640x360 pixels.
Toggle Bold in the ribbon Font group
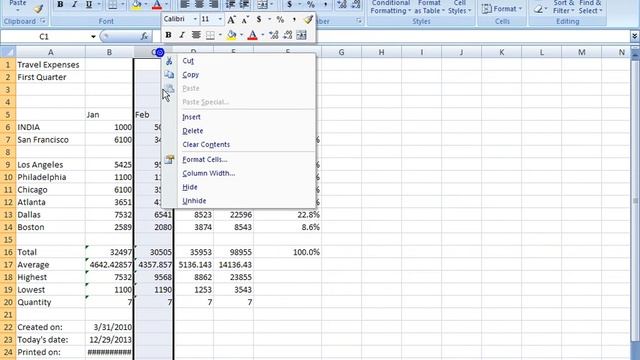pyautogui.click(x=60, y=4)
